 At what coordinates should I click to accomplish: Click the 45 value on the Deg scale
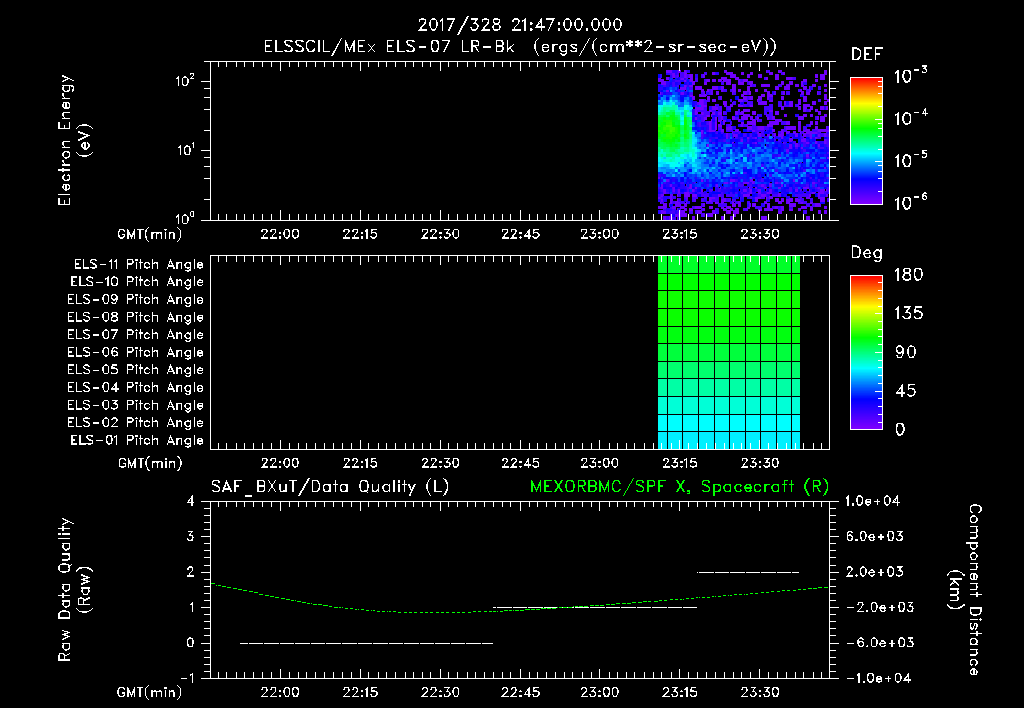[908, 391]
